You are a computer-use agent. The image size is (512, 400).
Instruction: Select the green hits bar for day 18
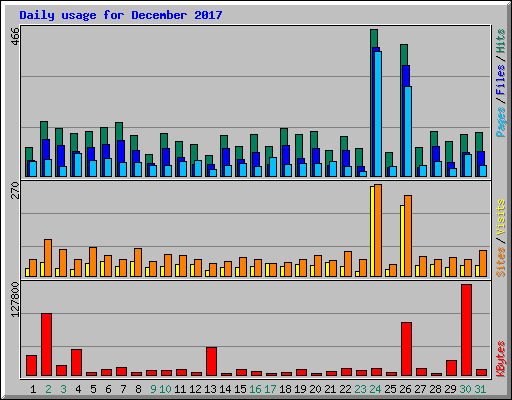click(x=284, y=137)
